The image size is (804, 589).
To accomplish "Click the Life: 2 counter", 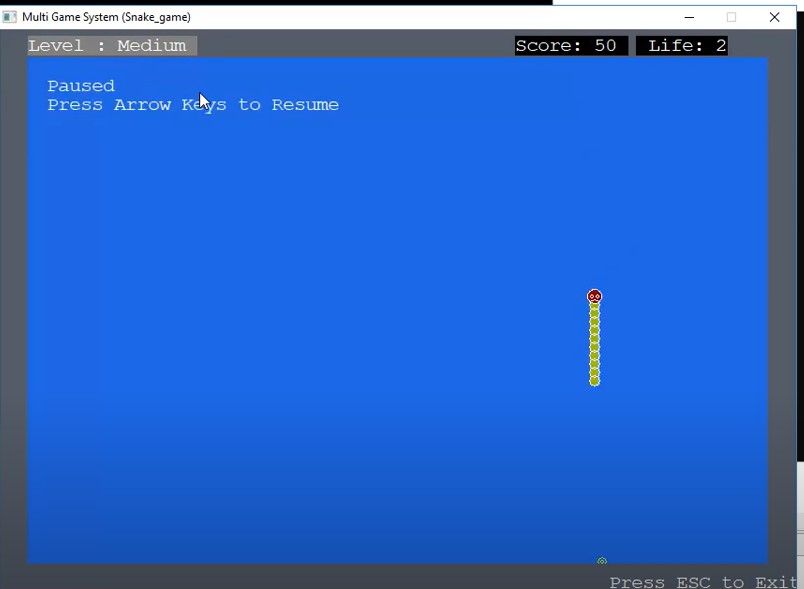I will tap(683, 44).
